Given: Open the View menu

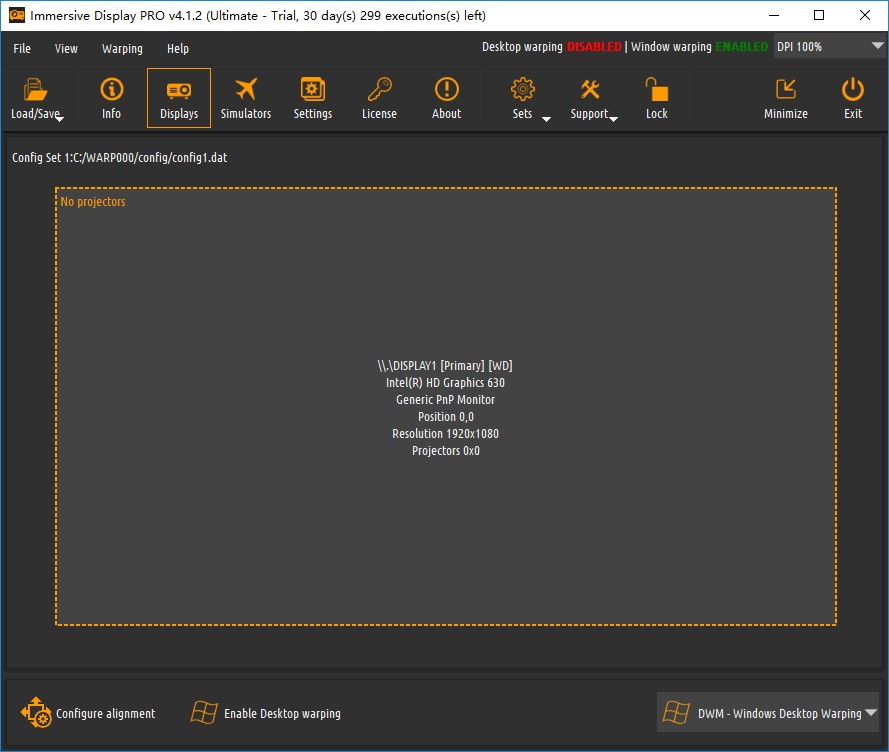Looking at the screenshot, I should pyautogui.click(x=66, y=48).
